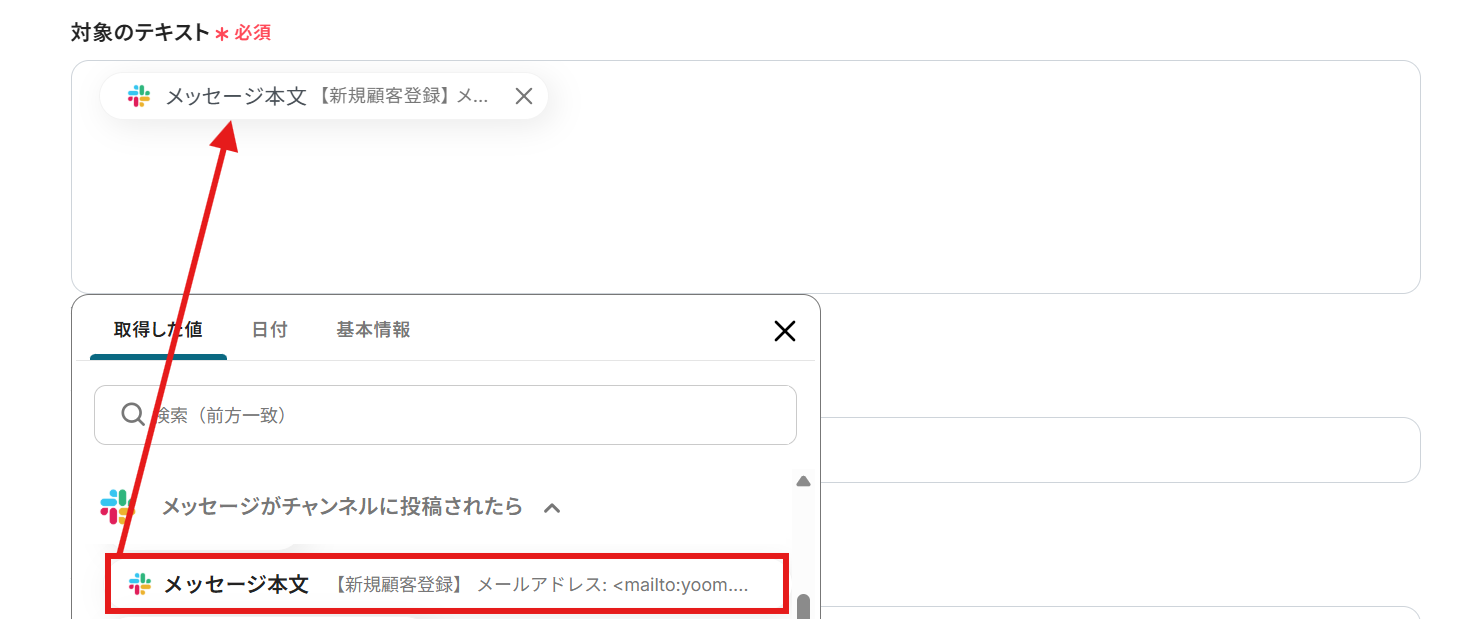Select the メッセージ本文 value in the list
Screen dimensions: 1483x619
(236, 584)
